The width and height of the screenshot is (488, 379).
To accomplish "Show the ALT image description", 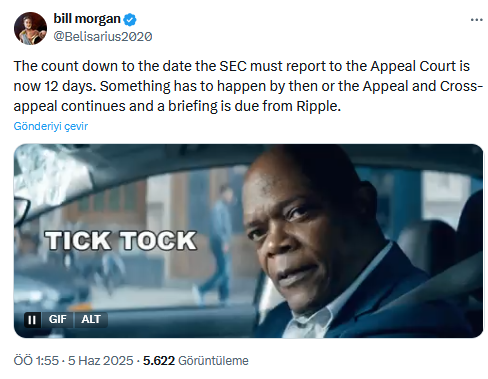I will tap(91, 319).
